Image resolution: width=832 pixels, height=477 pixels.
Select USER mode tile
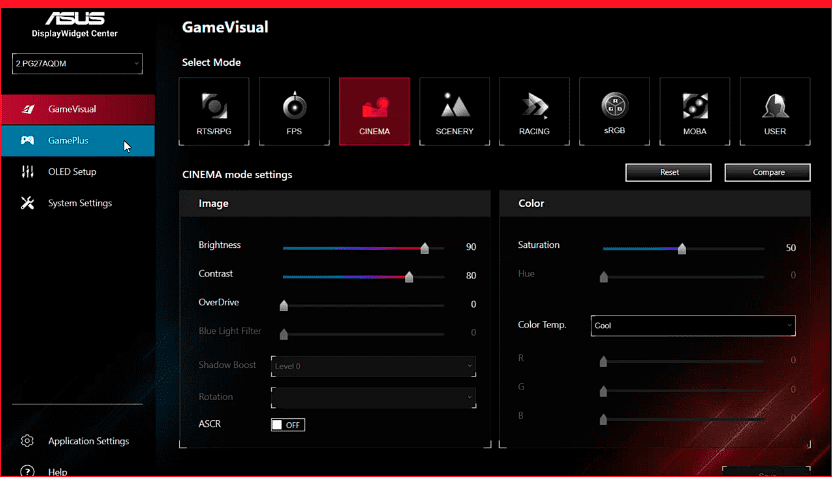775,111
